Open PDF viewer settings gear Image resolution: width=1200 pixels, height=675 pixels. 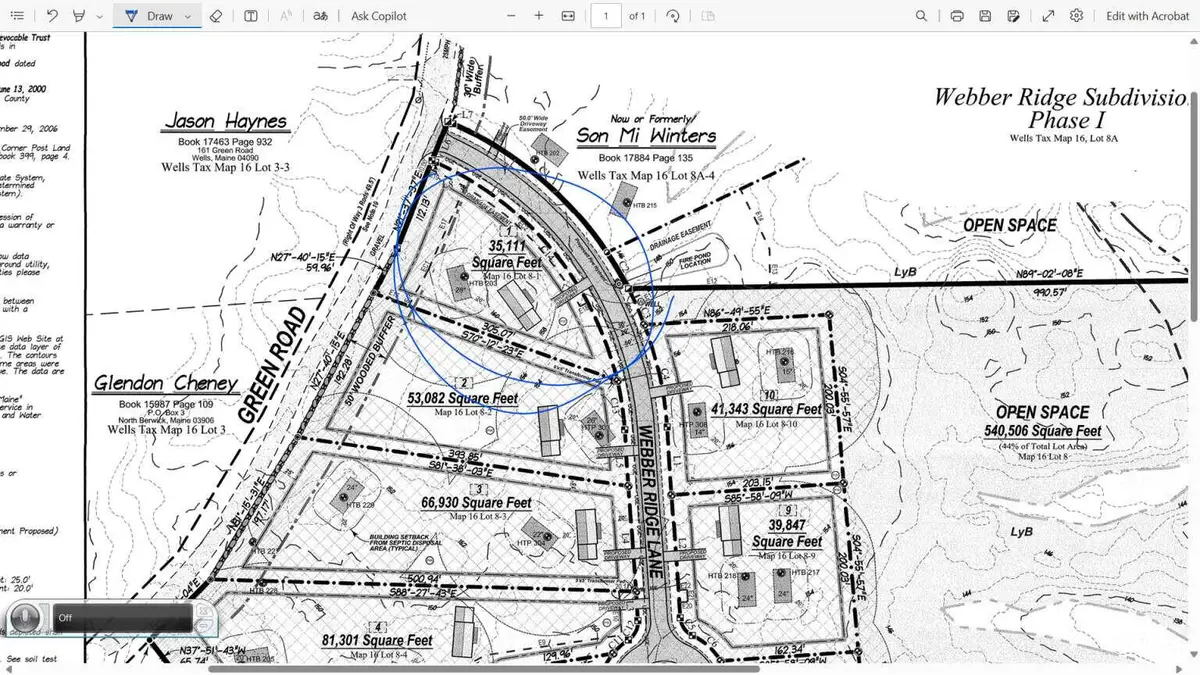pos(1077,16)
